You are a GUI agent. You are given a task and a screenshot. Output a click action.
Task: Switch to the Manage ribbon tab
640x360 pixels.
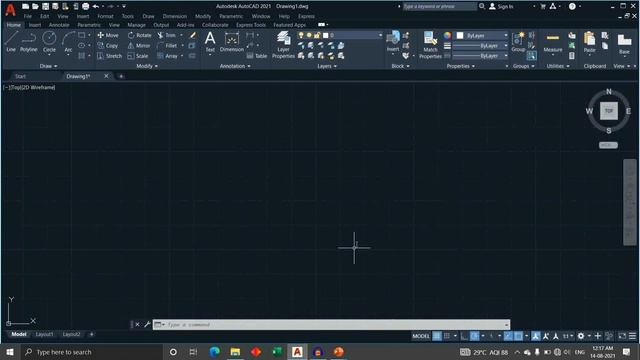point(136,25)
